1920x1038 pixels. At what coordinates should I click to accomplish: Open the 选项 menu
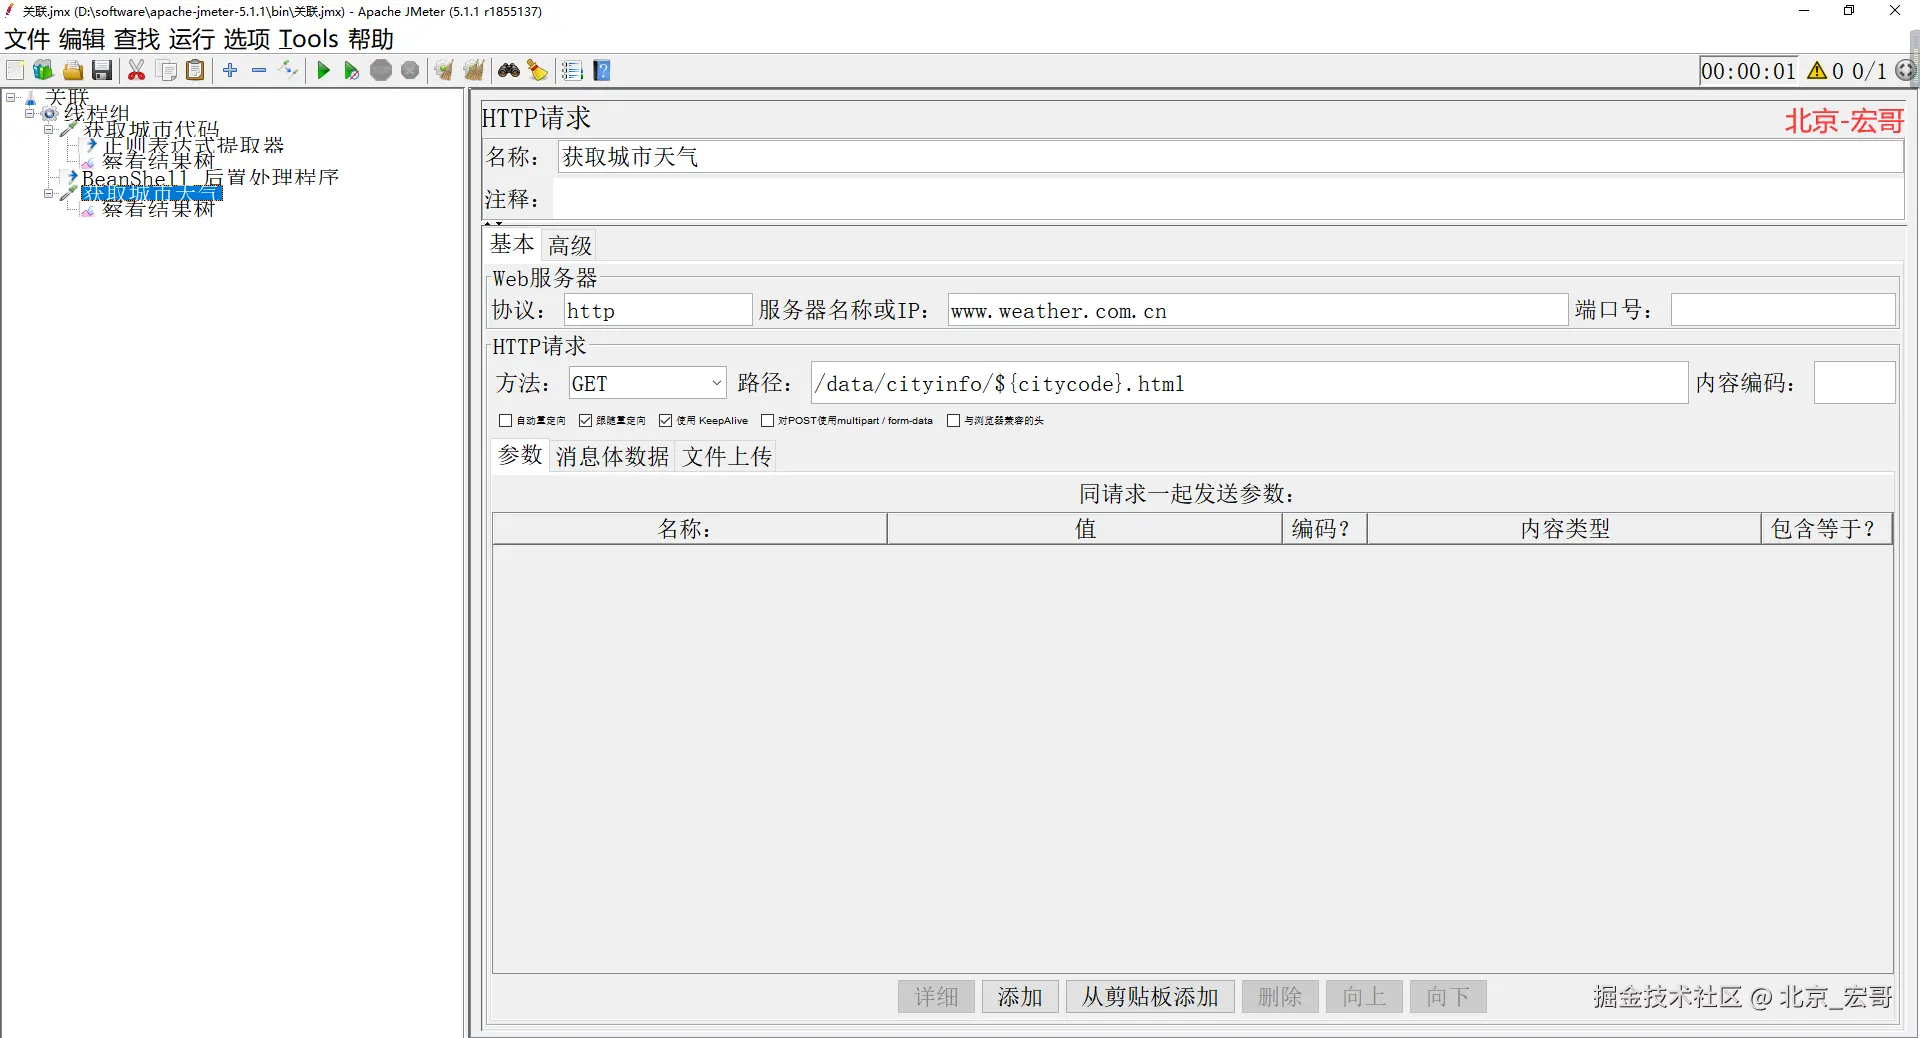tap(247, 39)
